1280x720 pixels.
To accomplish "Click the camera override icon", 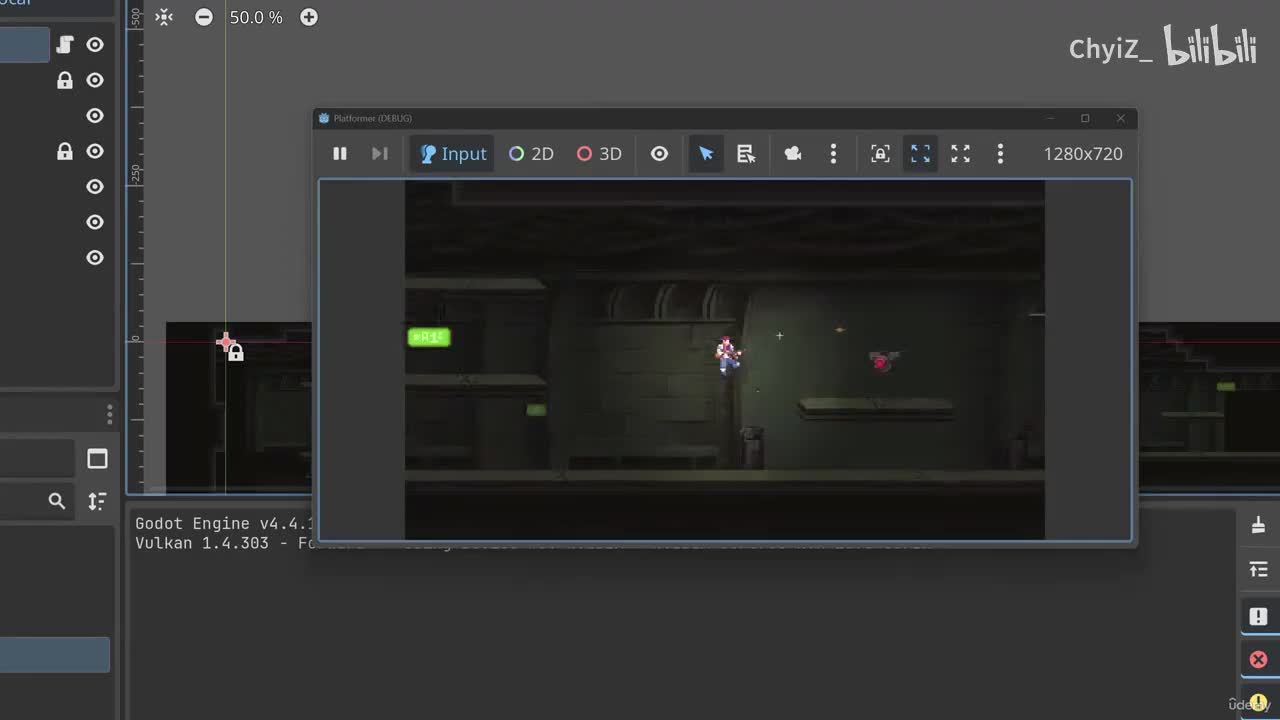I will [x=793, y=154].
